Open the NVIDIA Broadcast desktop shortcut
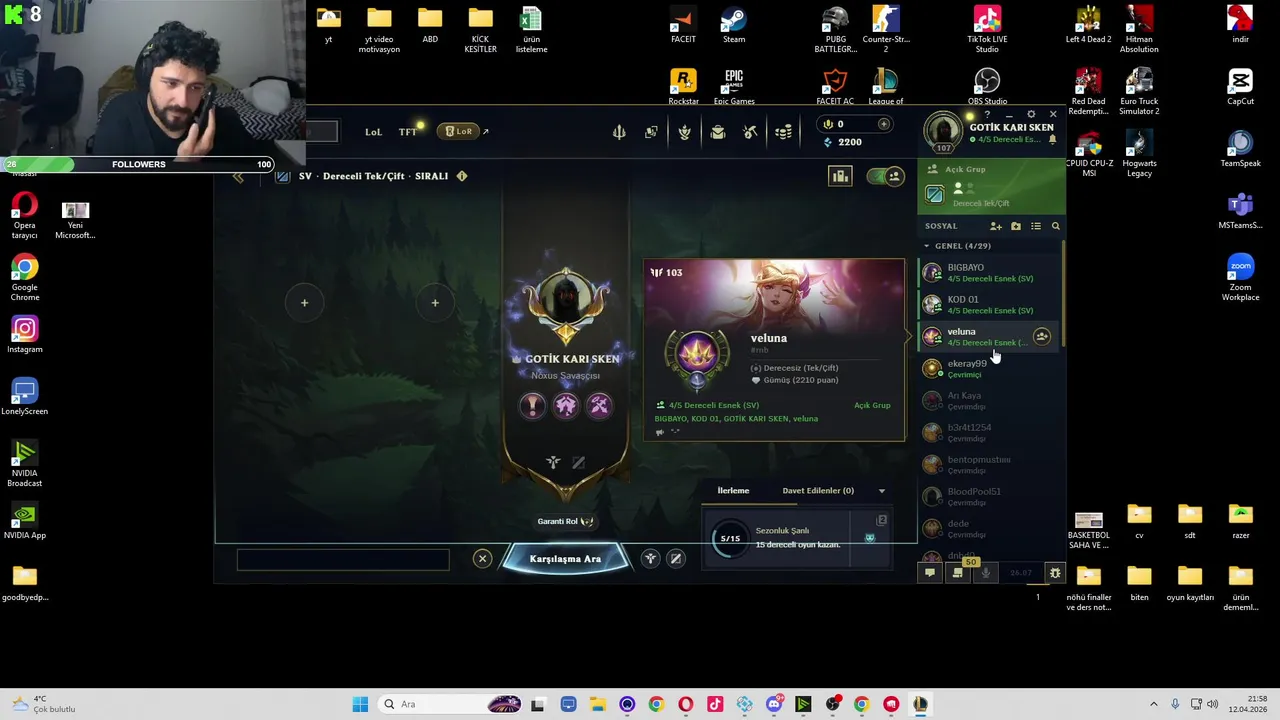Screen dimensions: 1280x720 point(25,463)
